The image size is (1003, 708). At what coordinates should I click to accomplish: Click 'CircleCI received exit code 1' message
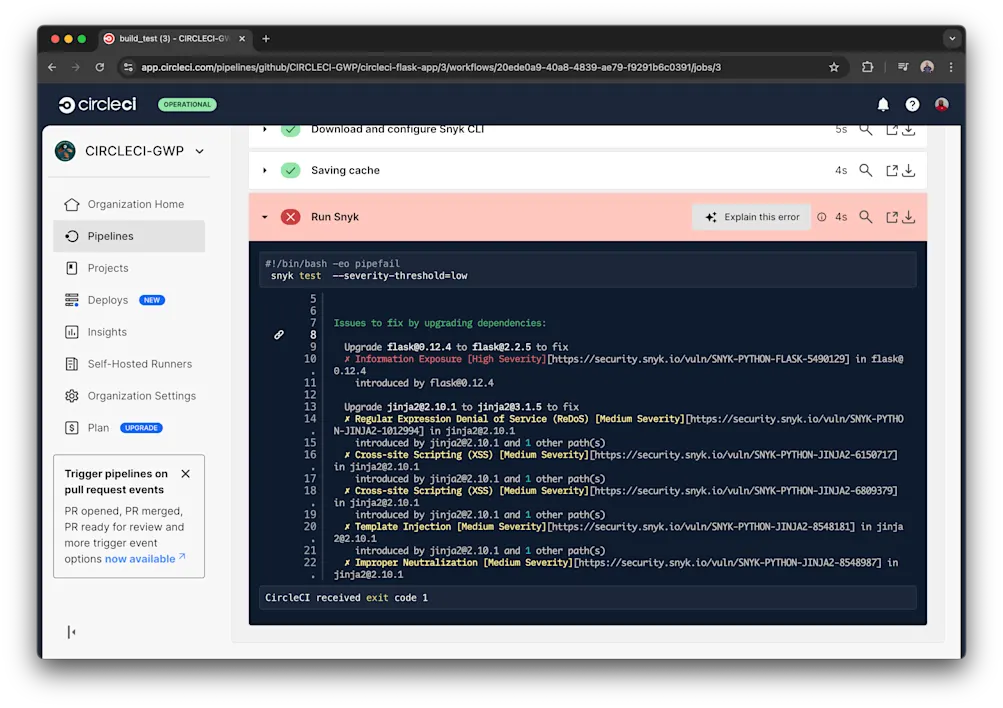coord(346,597)
